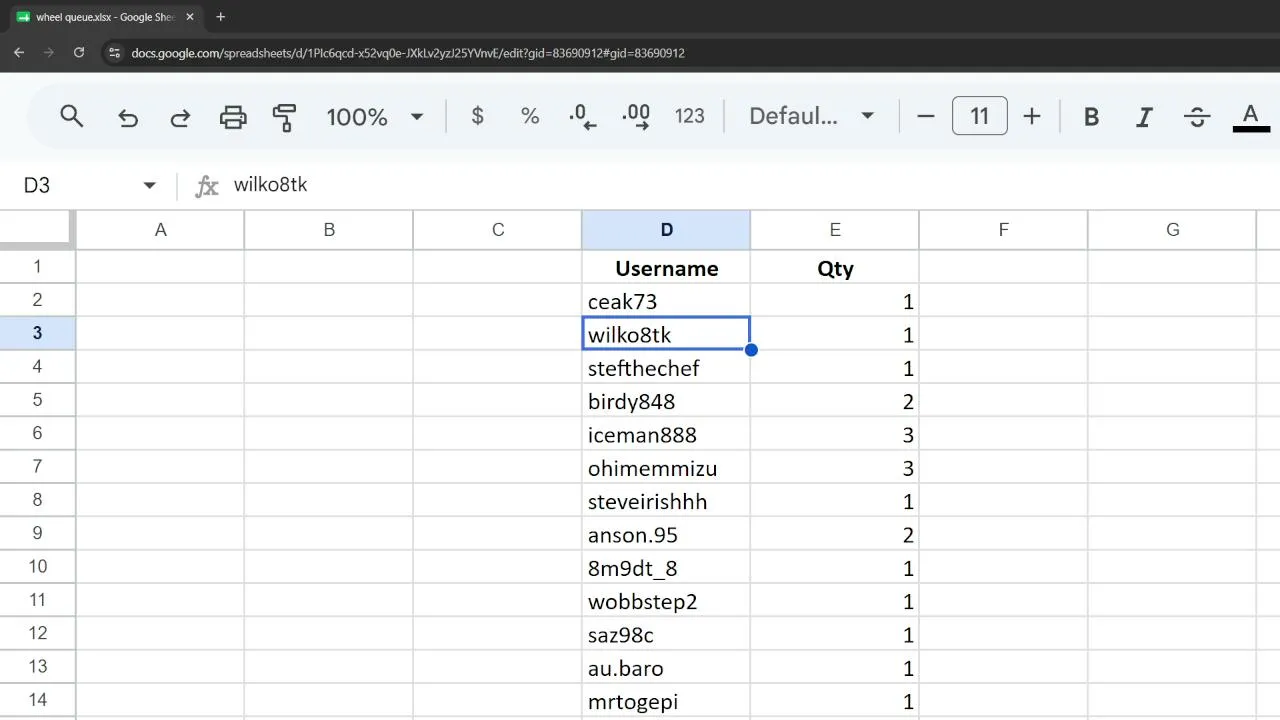Select cell containing stefthechef
The width and height of the screenshot is (1280, 720).
click(x=666, y=367)
